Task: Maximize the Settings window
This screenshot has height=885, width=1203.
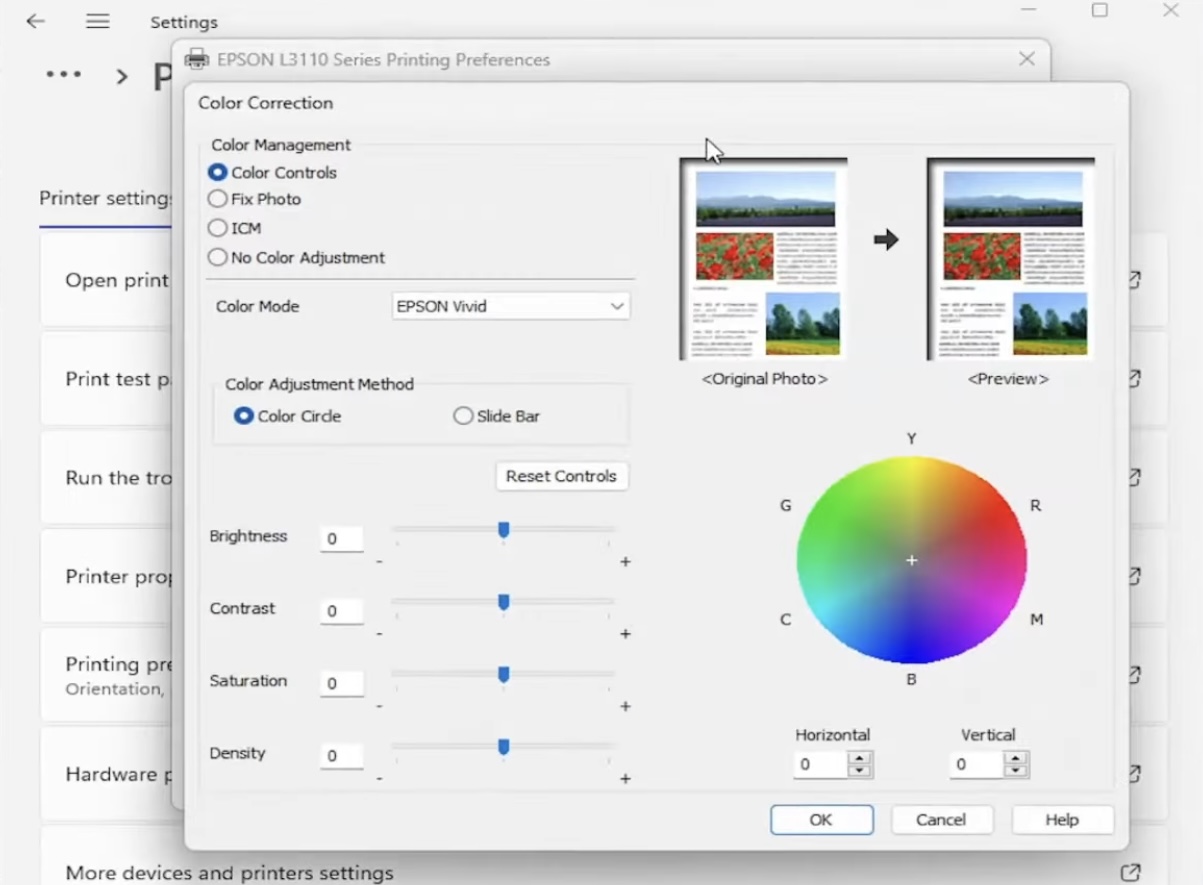Action: 1100,10
